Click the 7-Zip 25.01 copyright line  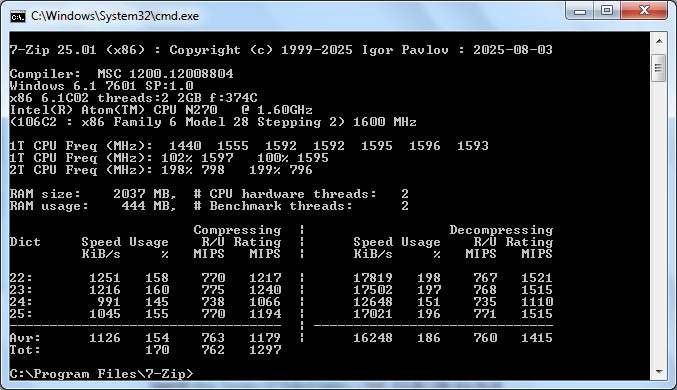pos(281,50)
